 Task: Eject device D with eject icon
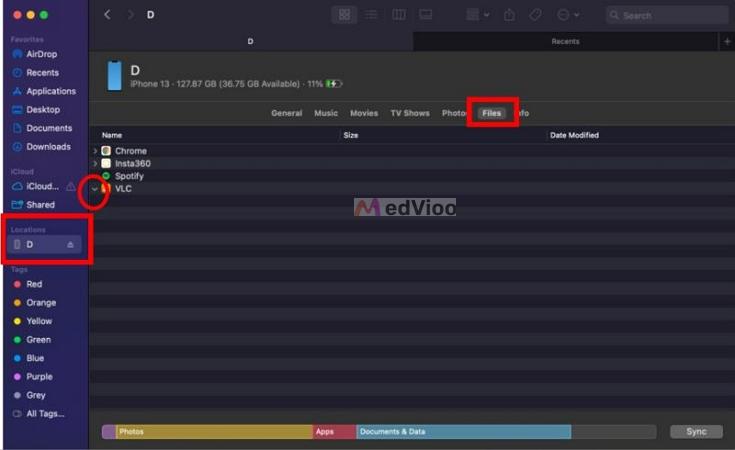click(70, 245)
